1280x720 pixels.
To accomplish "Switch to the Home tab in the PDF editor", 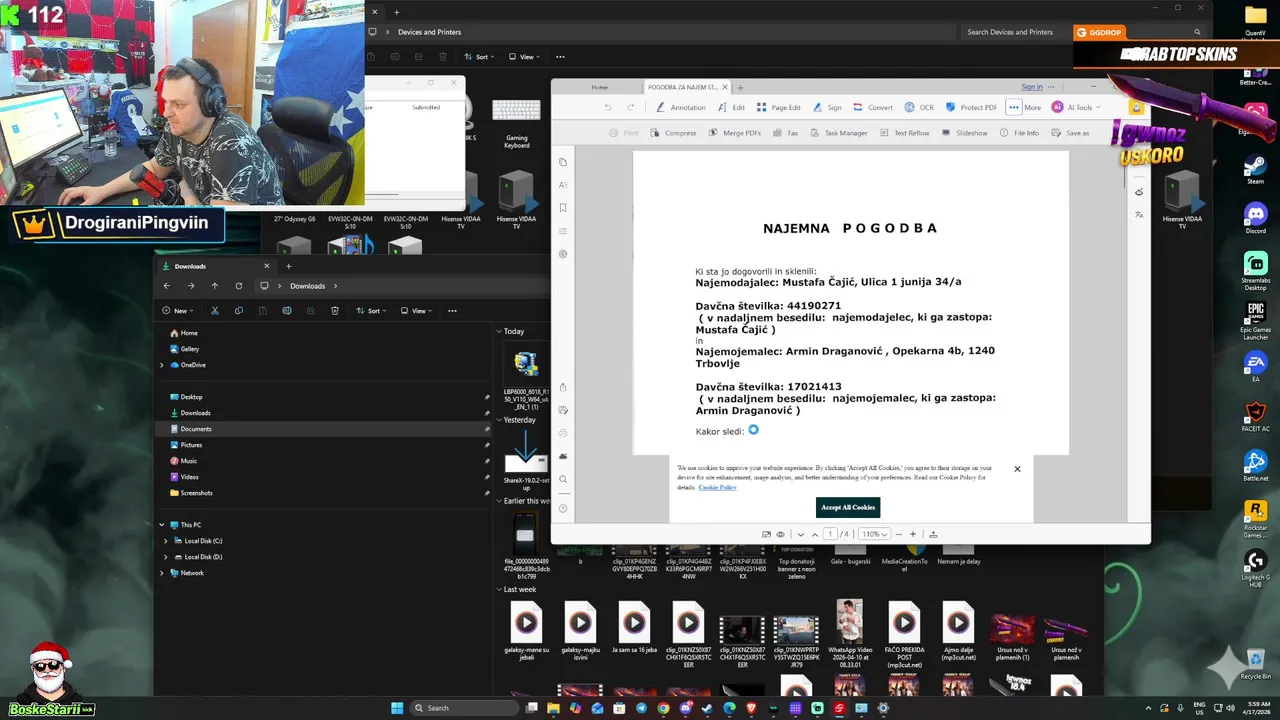I will coord(599,87).
